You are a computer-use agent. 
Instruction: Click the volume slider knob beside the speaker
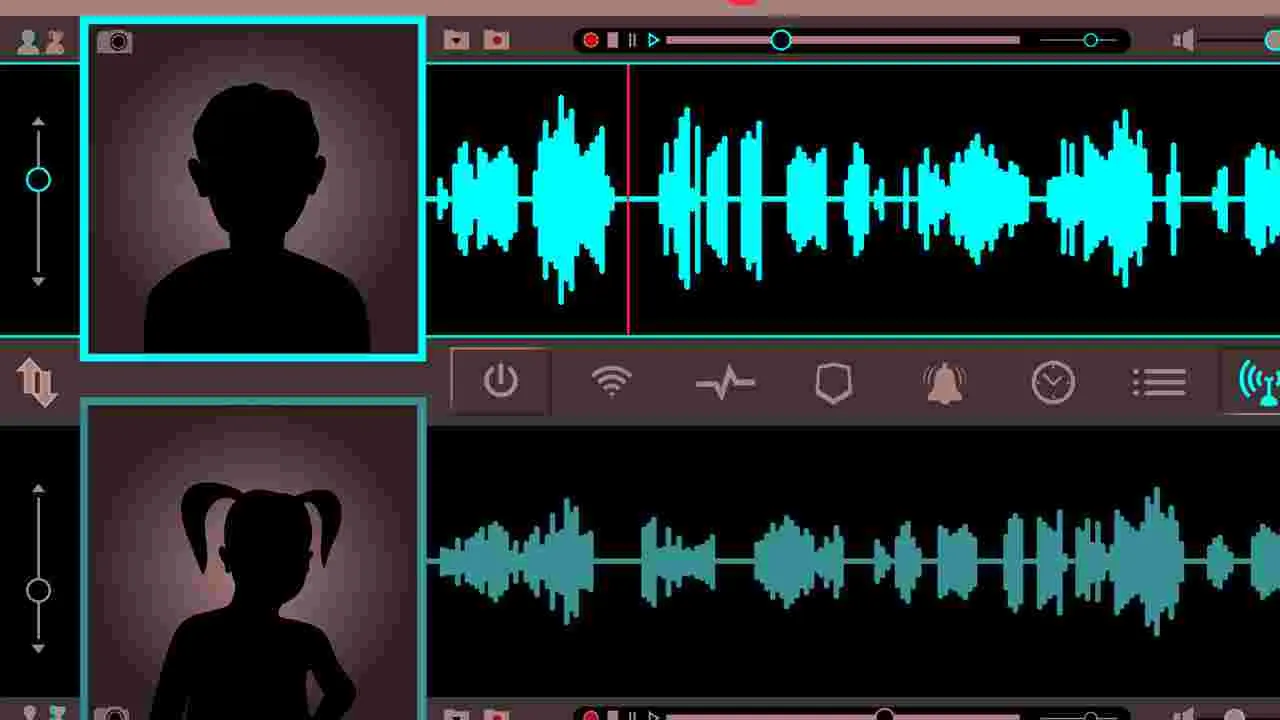[x=1273, y=41]
